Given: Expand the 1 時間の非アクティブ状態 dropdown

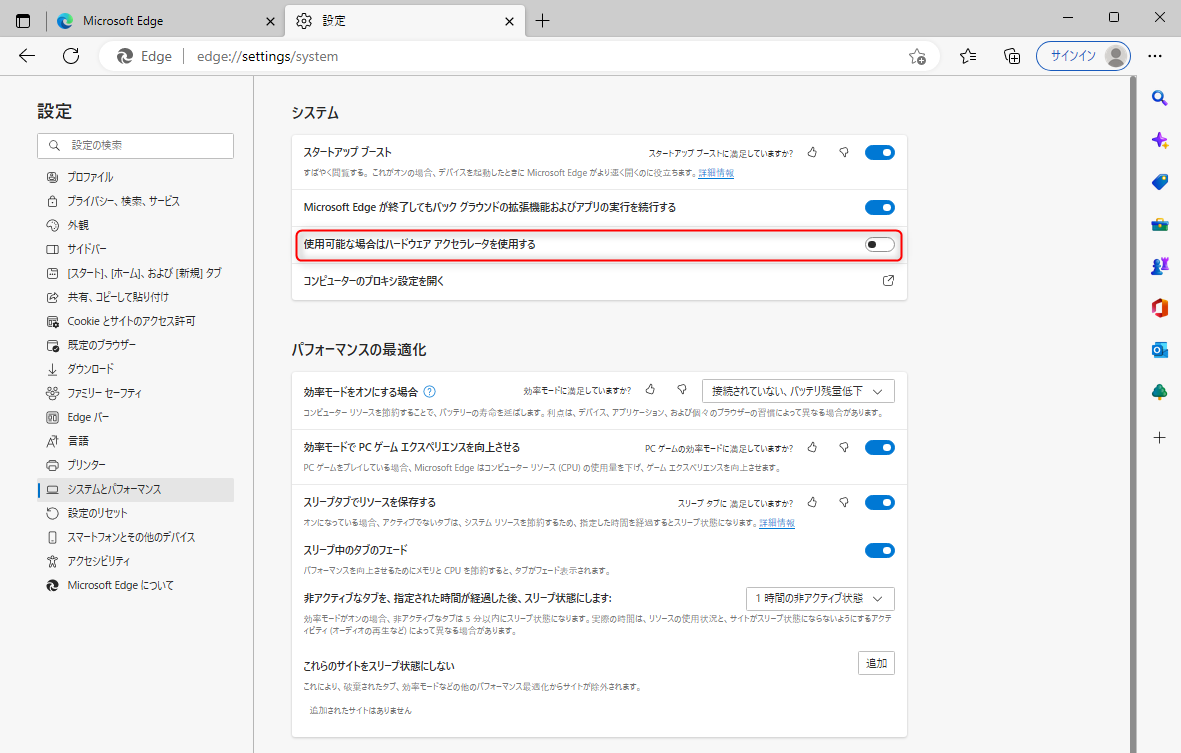Looking at the screenshot, I should pos(820,598).
